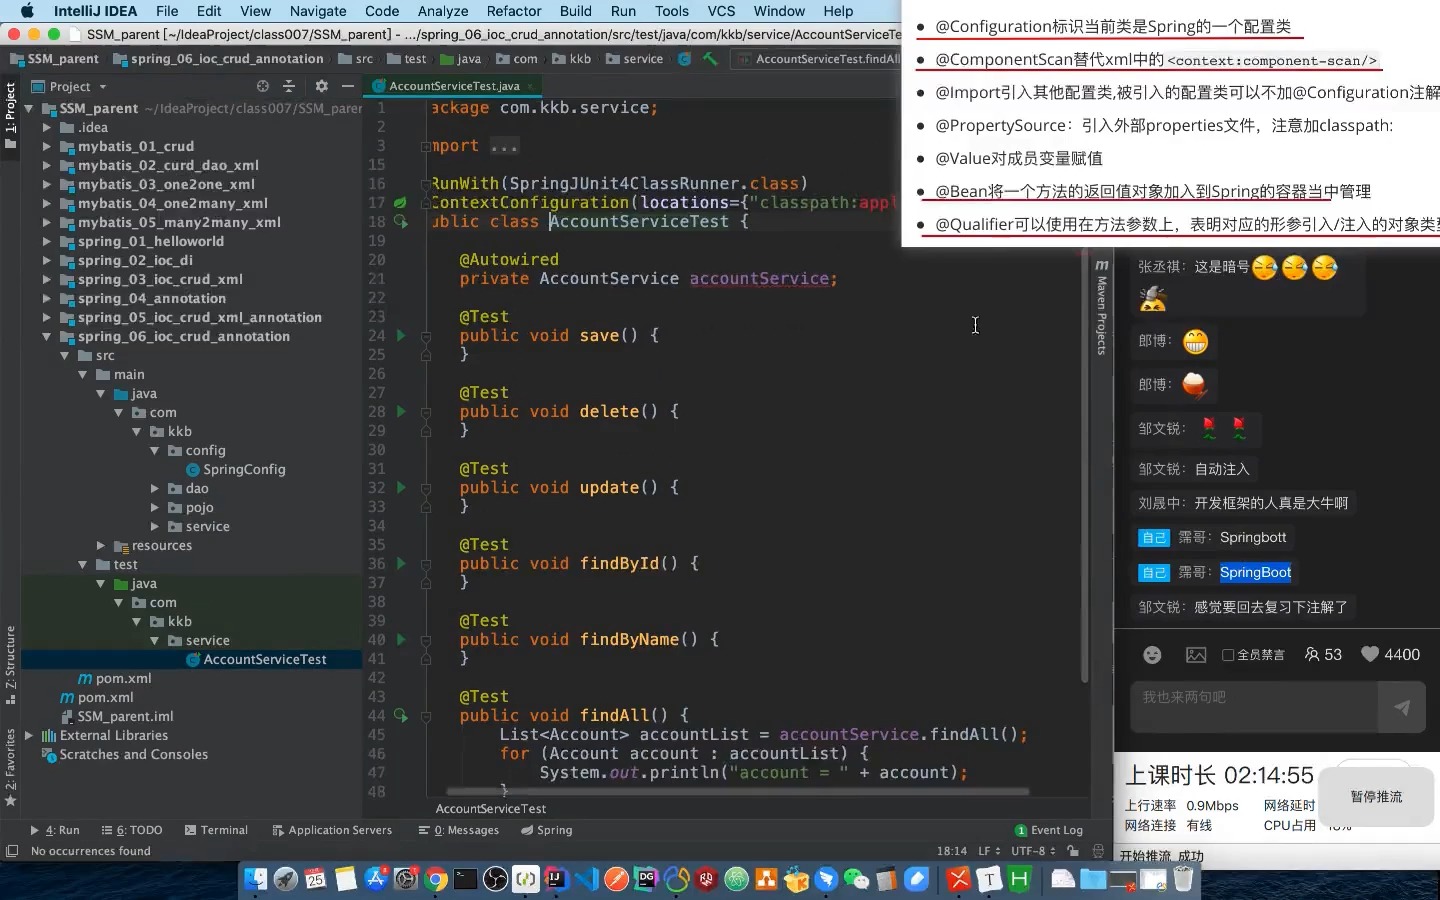Send chat message with paper plane icon
This screenshot has width=1440, height=900.
(x=1402, y=707)
